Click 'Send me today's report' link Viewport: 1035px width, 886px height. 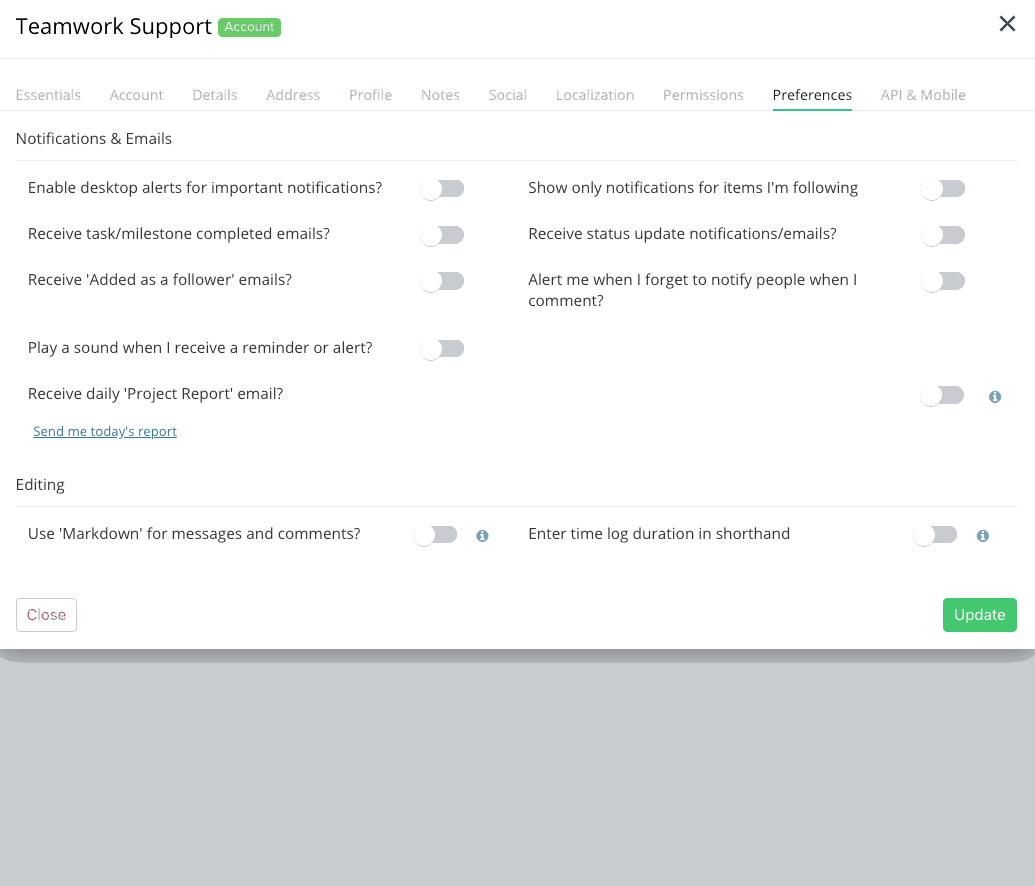[105, 431]
